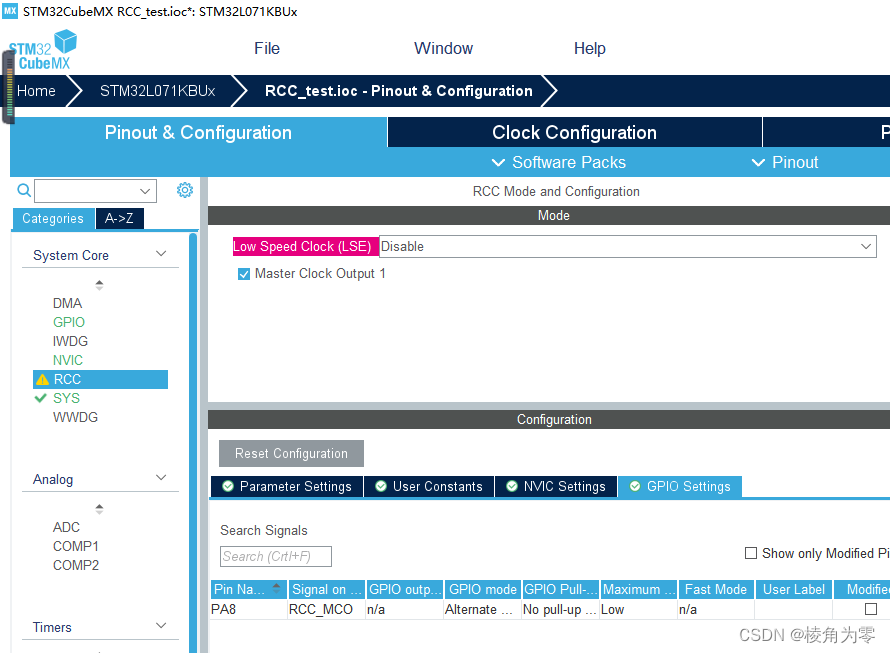
Task: Expand the Pinout menu
Action: pos(785,162)
